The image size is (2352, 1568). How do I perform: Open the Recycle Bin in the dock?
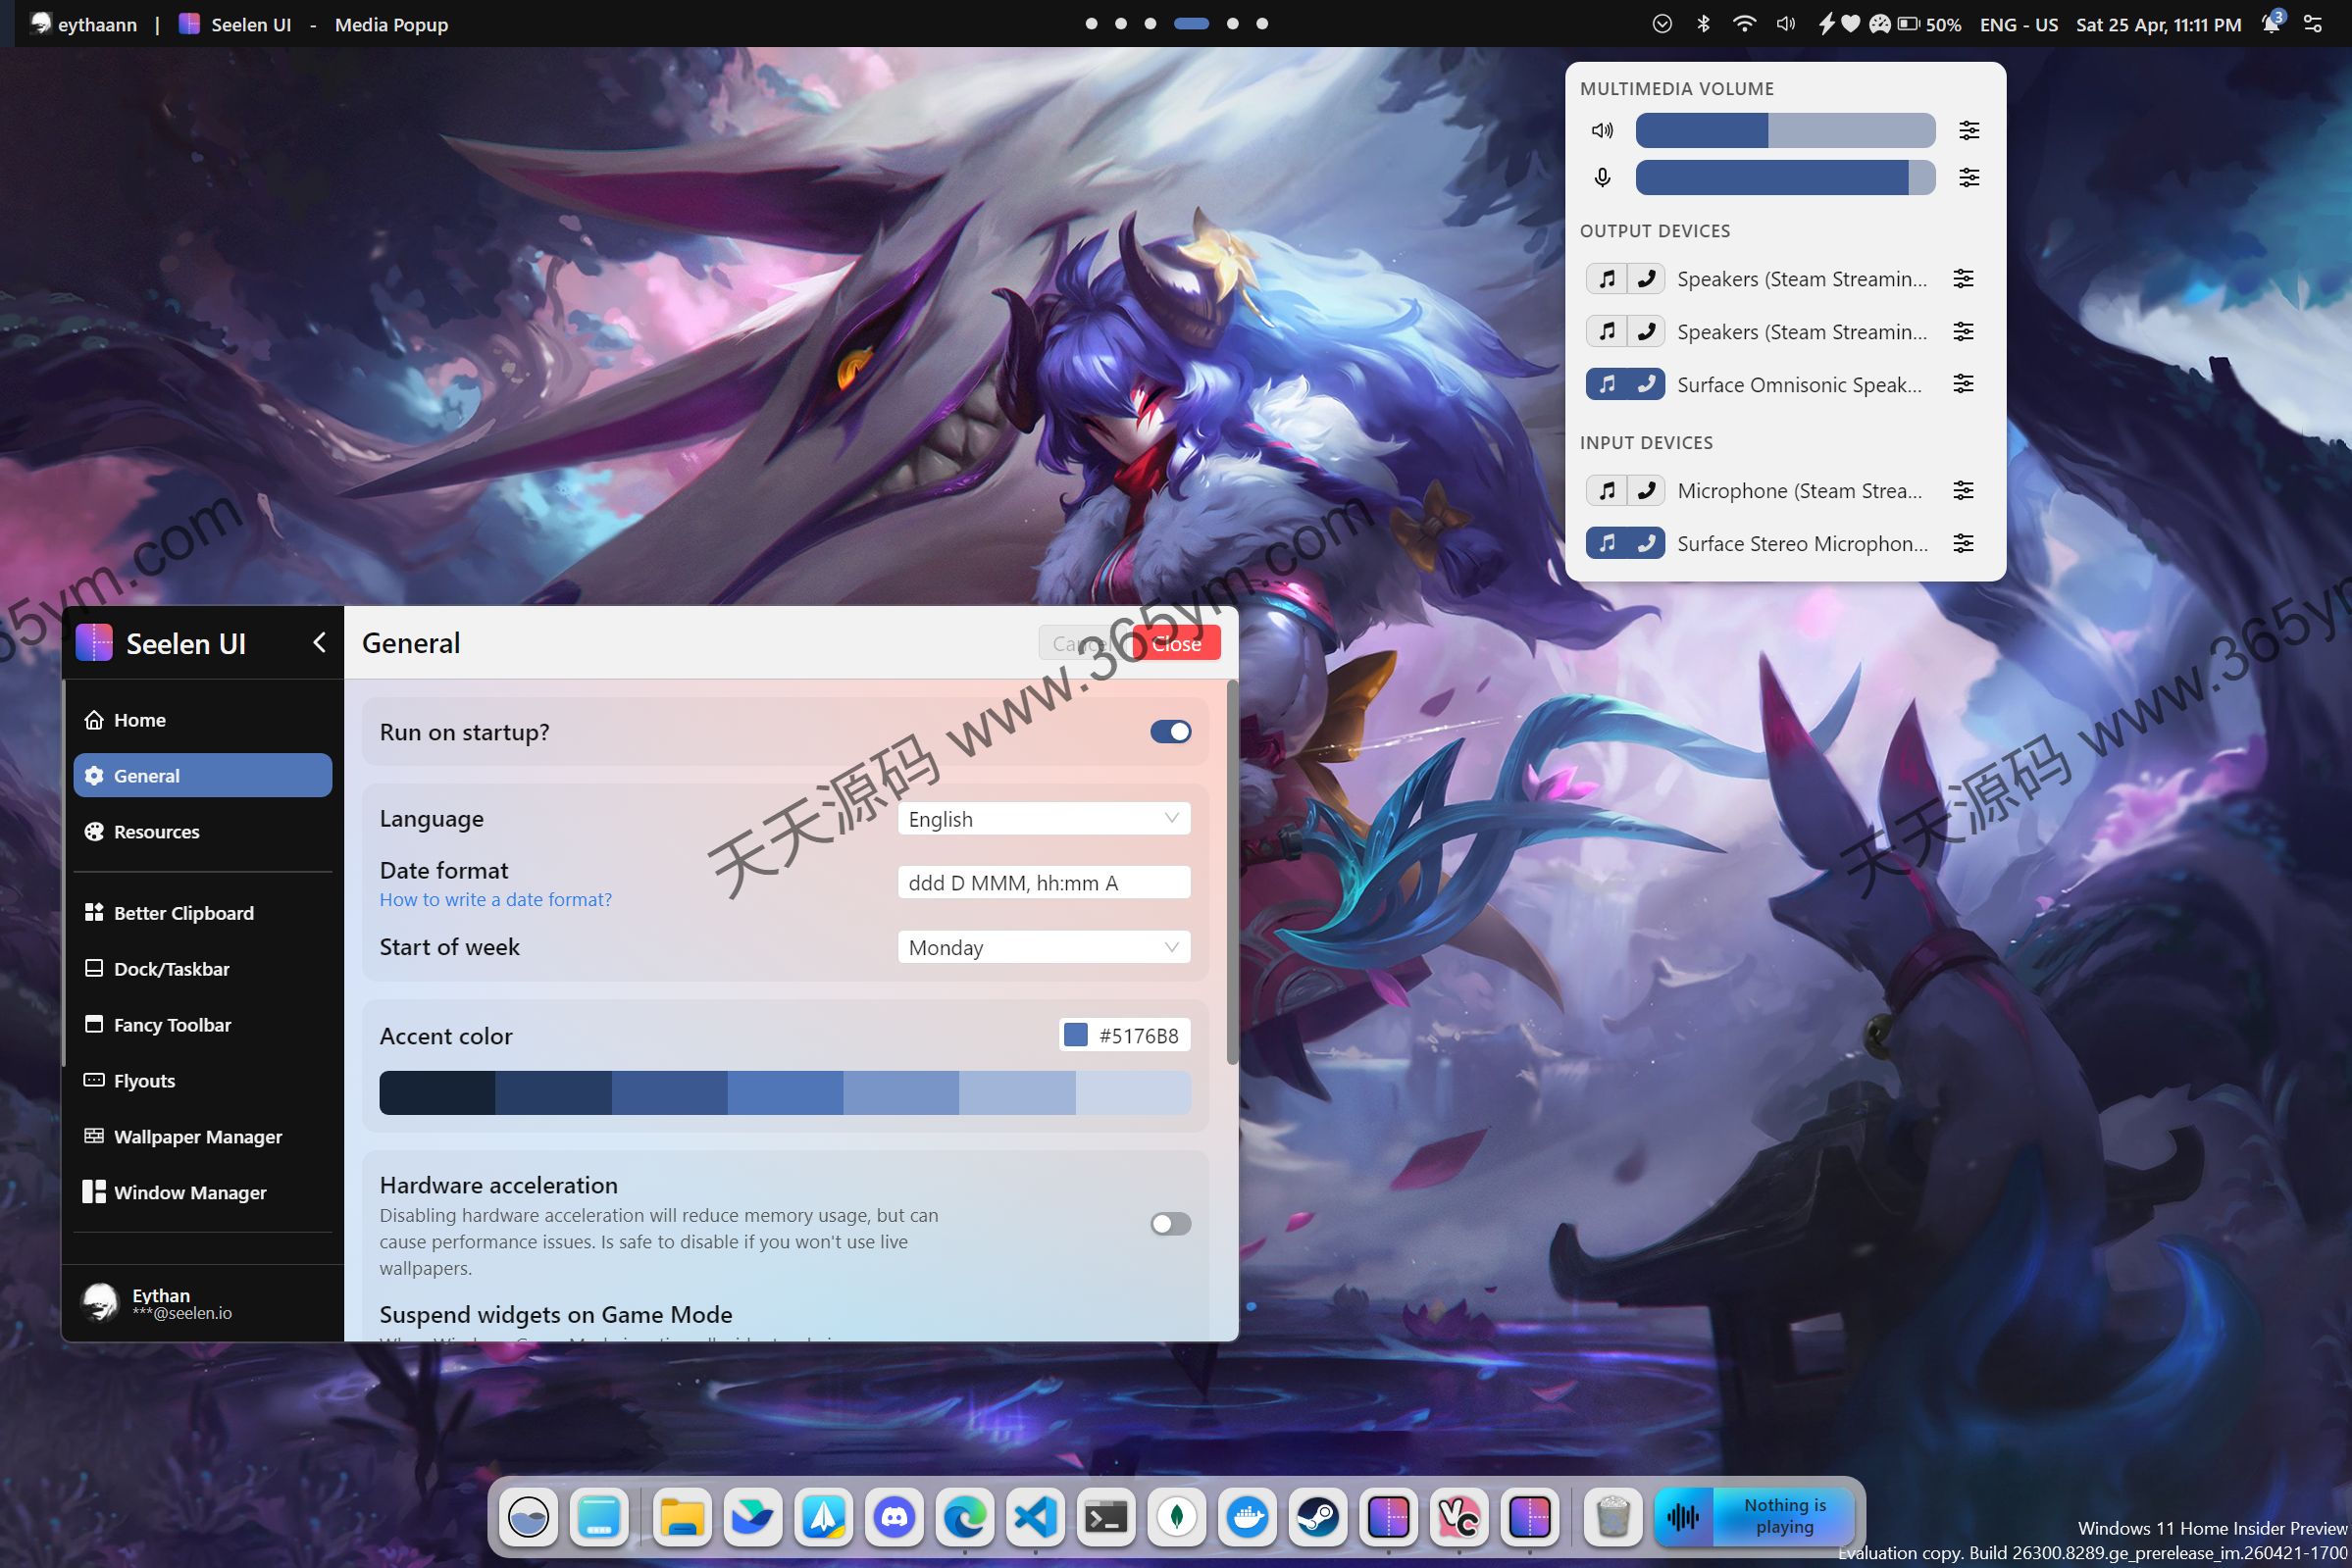pyautogui.click(x=1612, y=1518)
